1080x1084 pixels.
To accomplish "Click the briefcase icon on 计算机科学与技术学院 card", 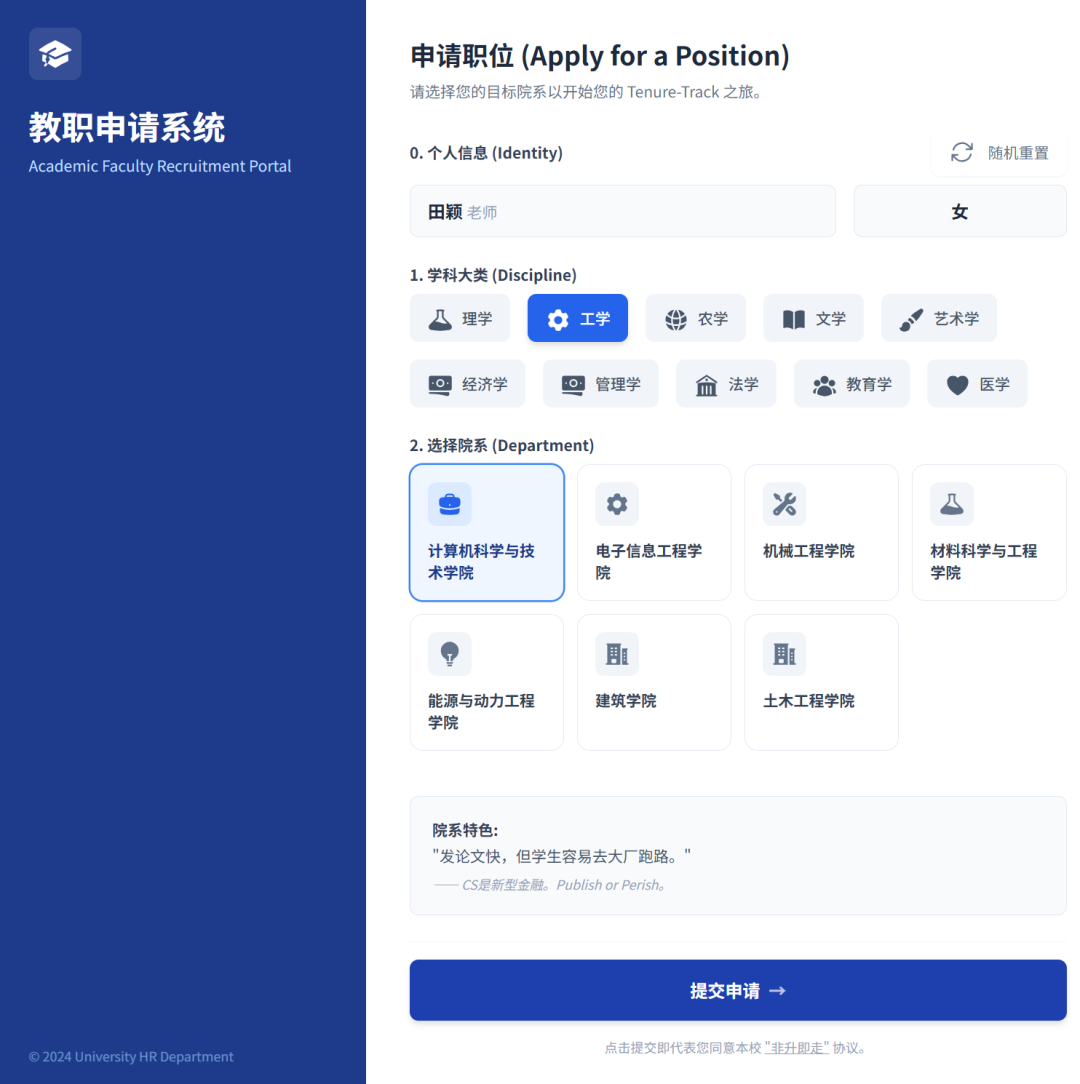I will (x=449, y=504).
